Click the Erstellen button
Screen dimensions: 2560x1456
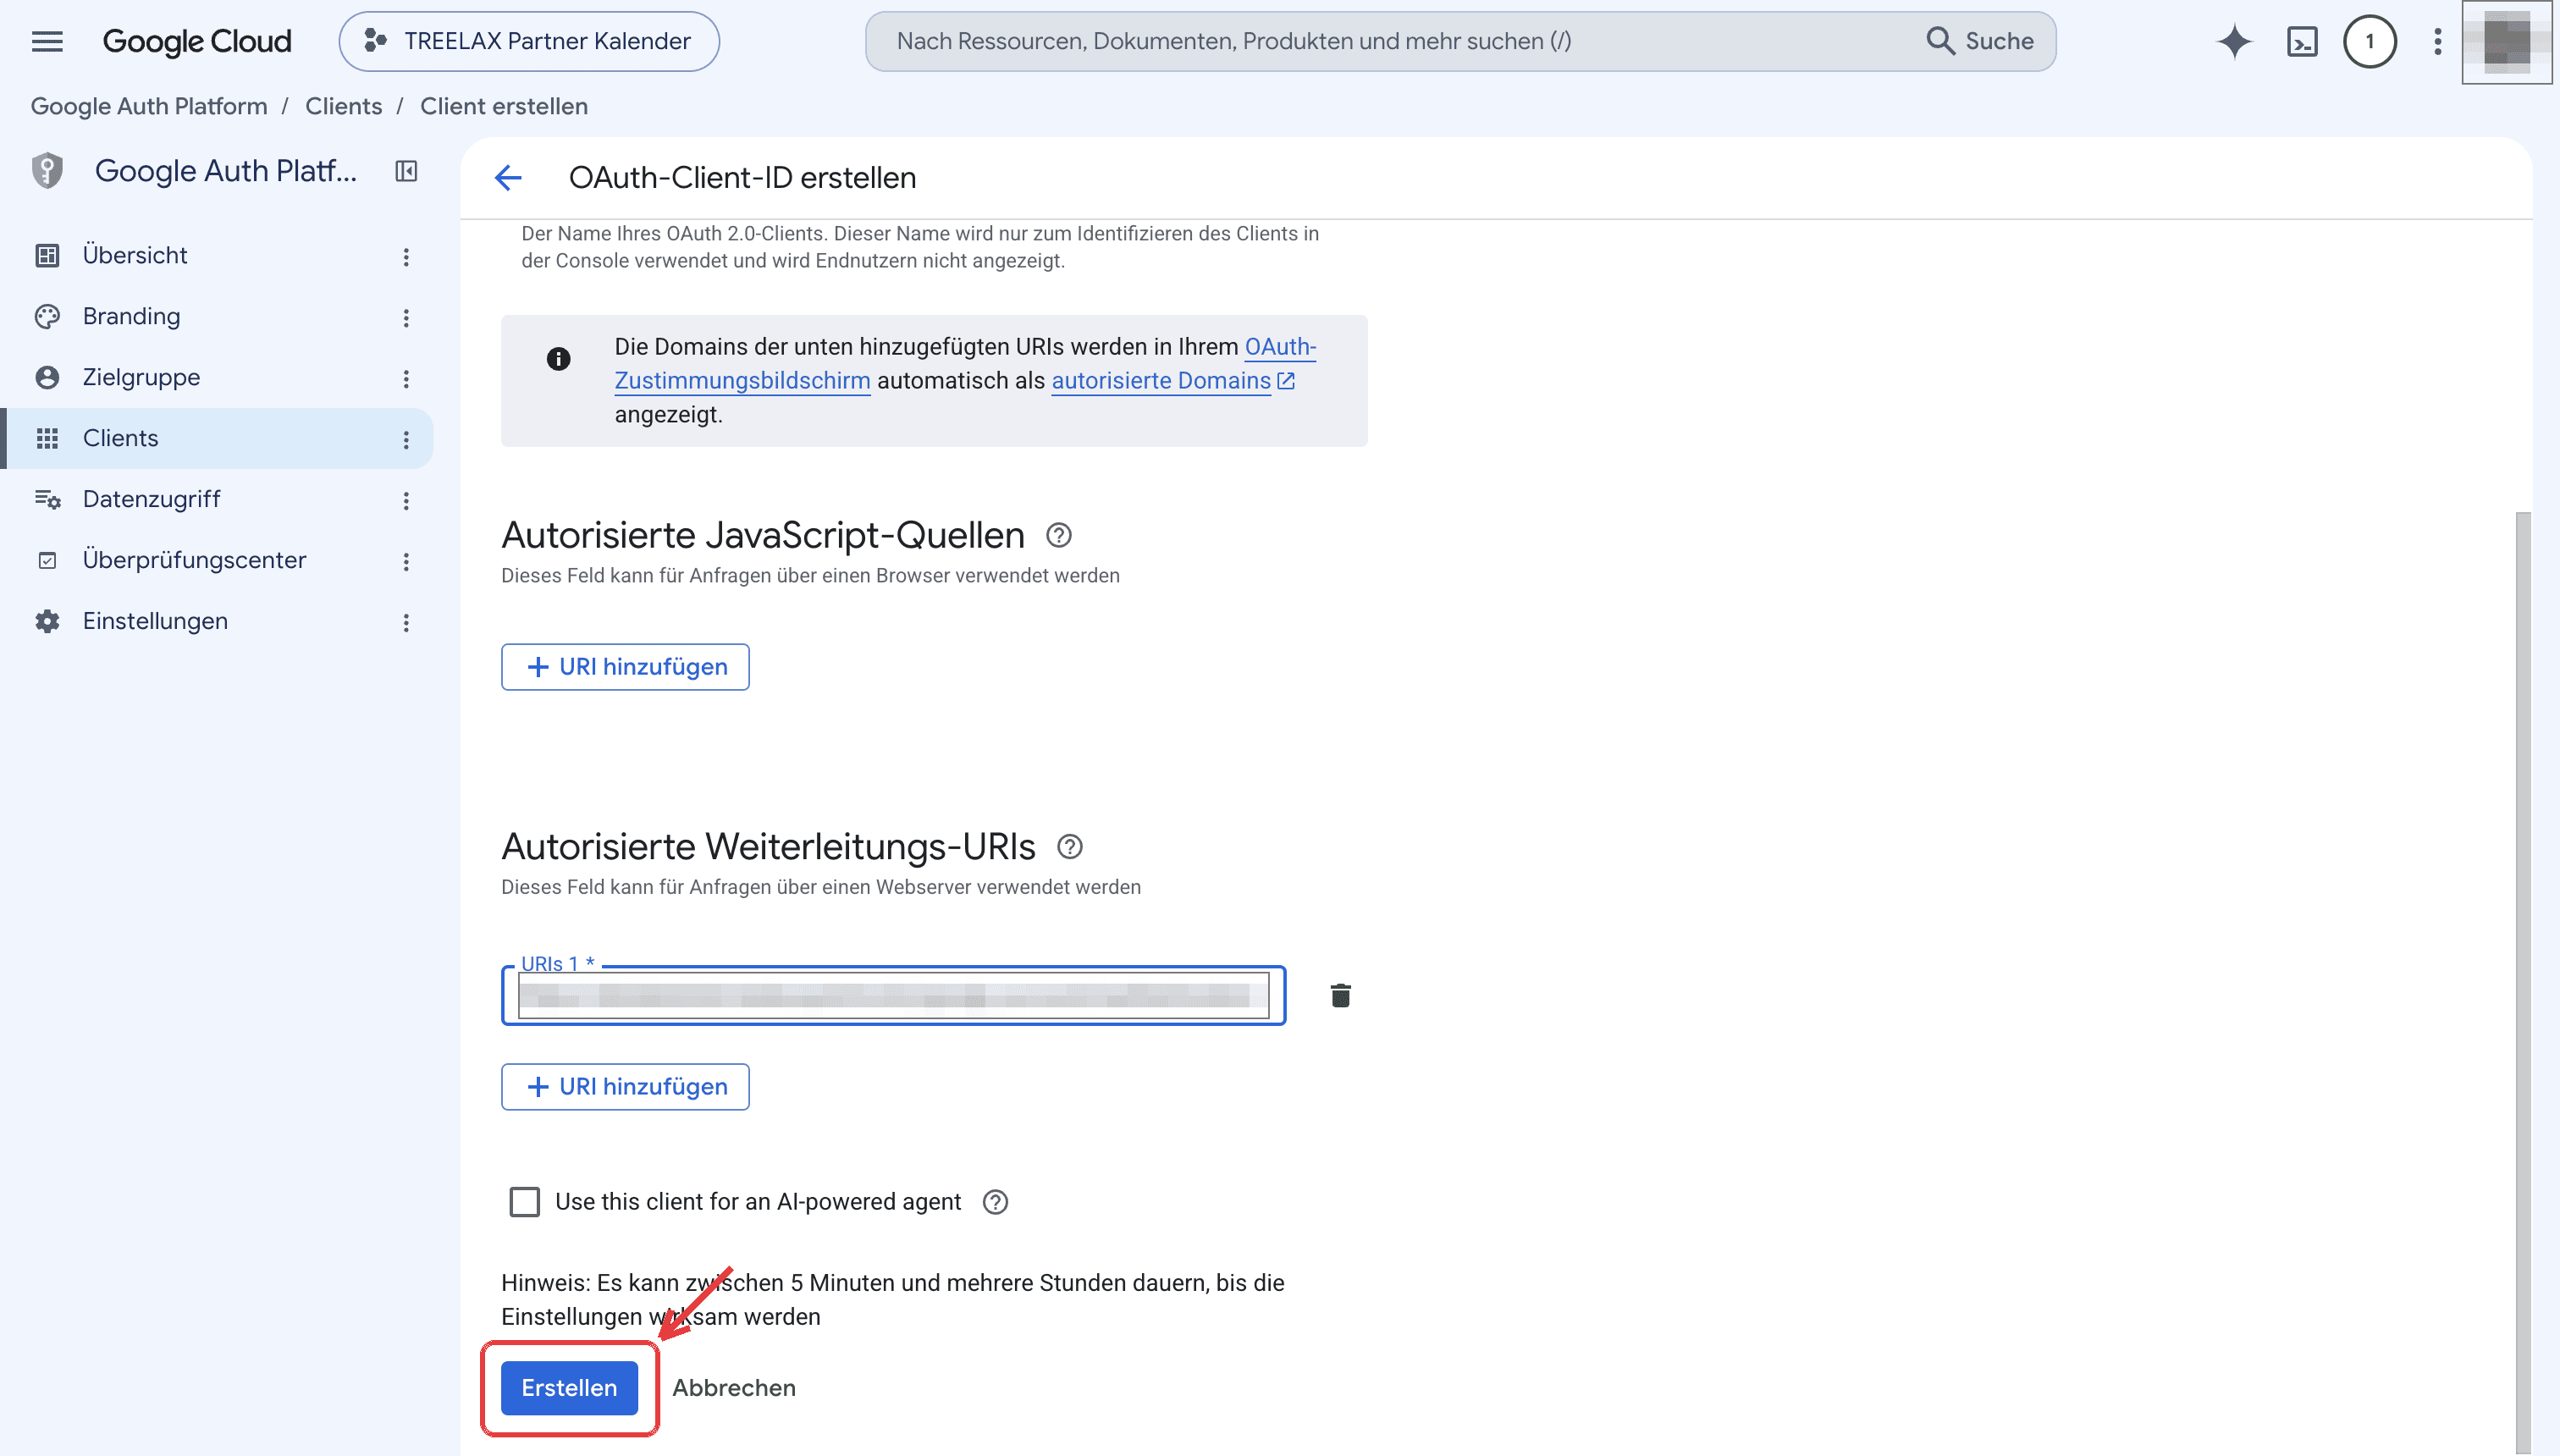point(569,1388)
